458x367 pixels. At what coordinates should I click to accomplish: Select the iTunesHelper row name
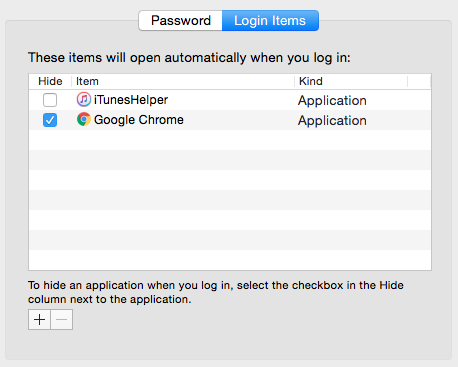[x=131, y=100]
